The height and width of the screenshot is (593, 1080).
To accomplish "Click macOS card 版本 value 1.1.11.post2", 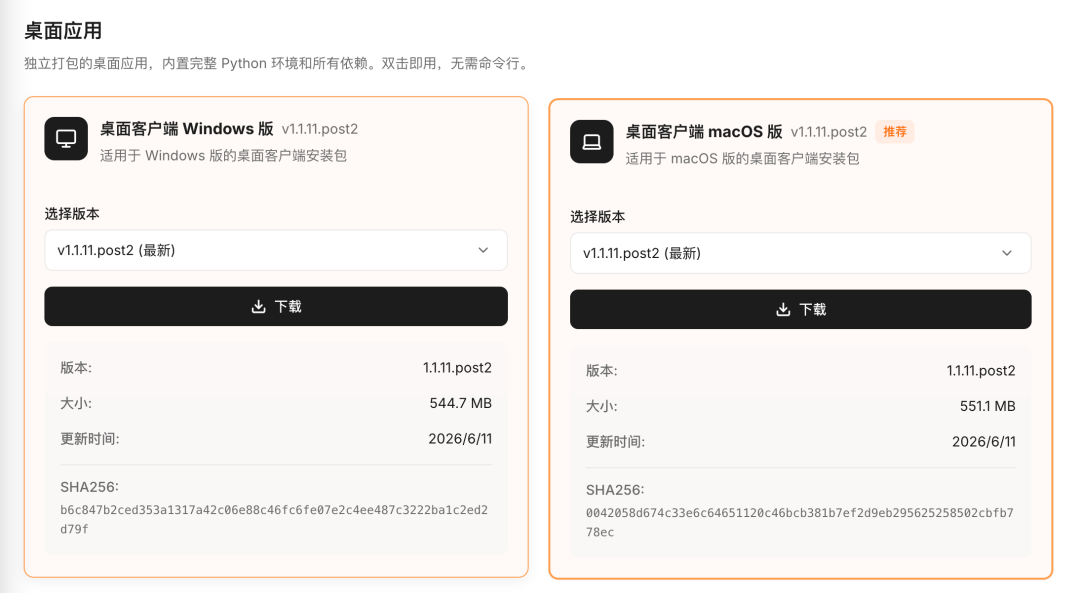I will (x=981, y=371).
